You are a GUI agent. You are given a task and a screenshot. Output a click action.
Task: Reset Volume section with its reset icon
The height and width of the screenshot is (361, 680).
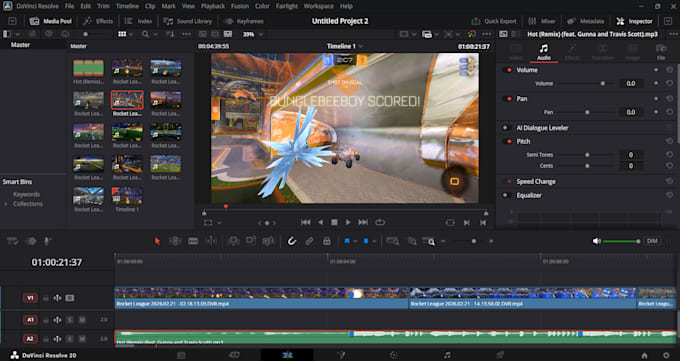pos(670,70)
